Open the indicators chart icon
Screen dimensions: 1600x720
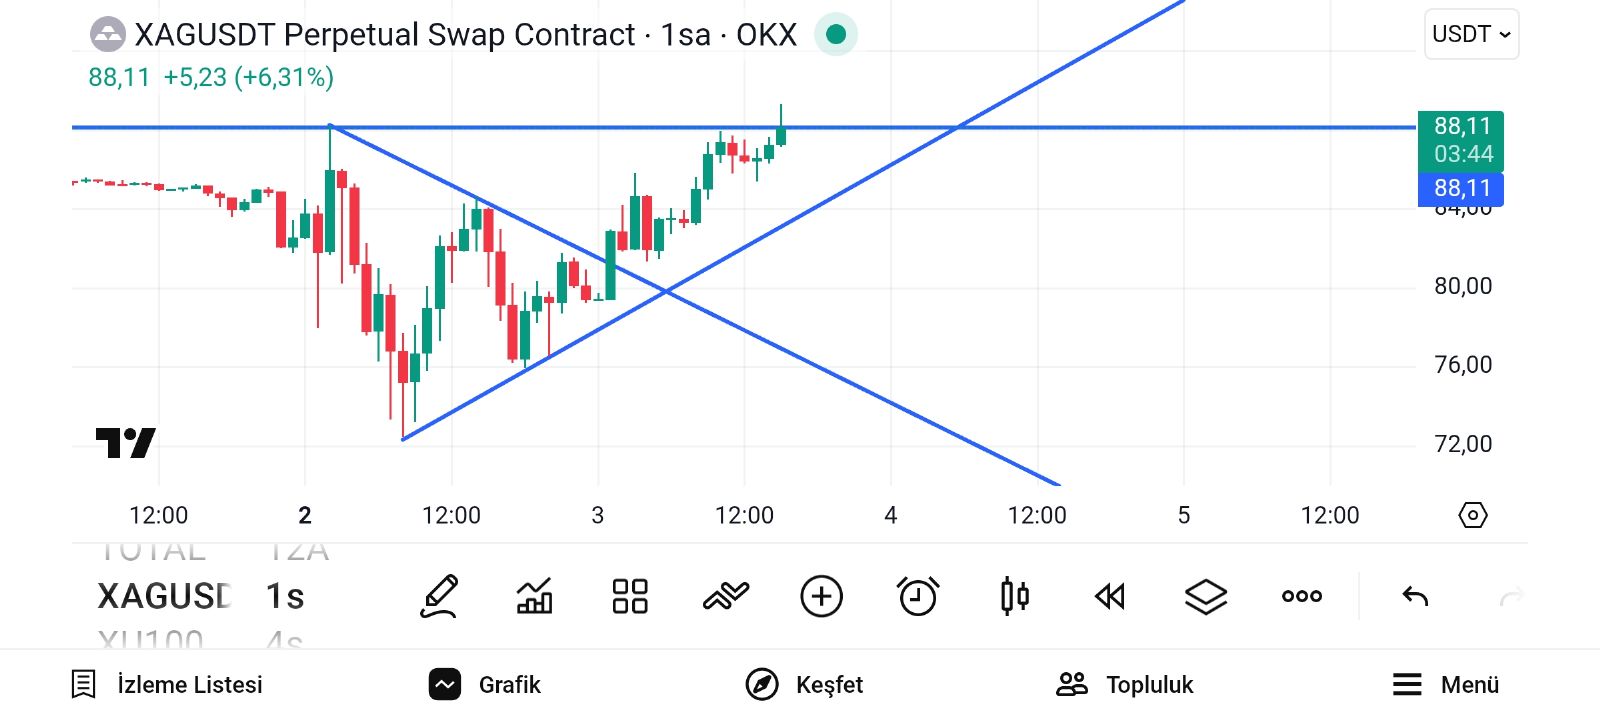pyautogui.click(x=534, y=597)
